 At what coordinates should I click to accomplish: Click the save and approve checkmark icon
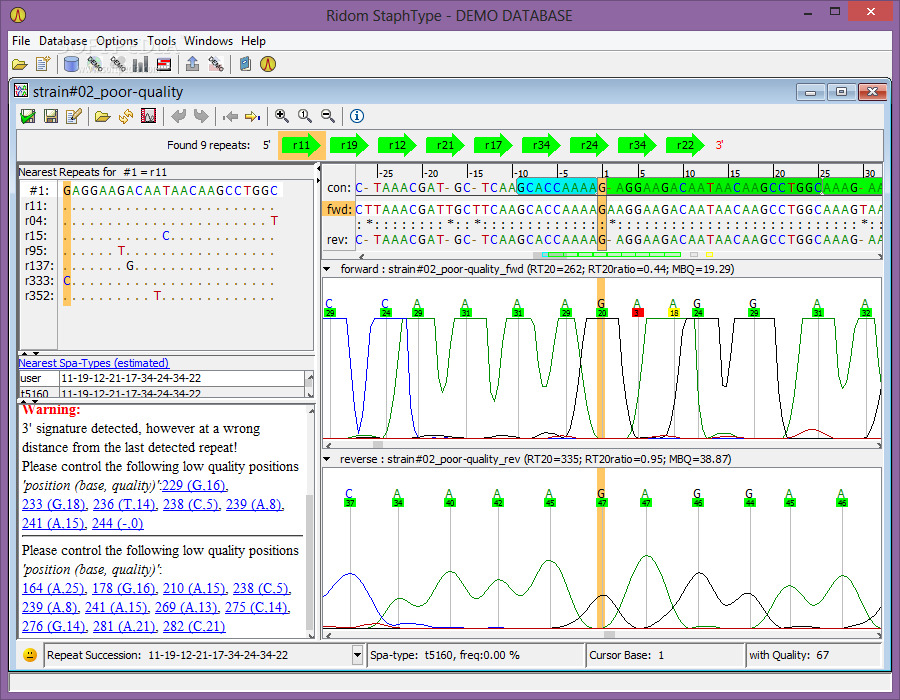pos(28,116)
